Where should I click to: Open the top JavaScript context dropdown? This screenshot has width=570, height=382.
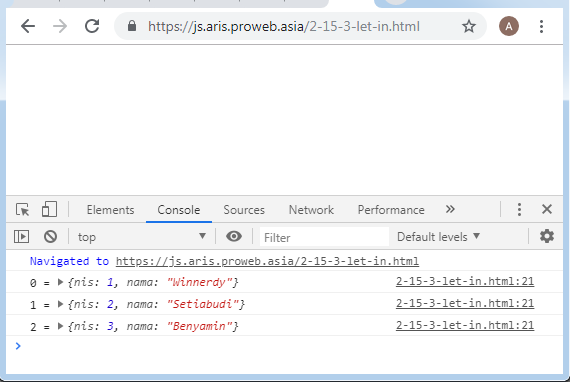click(141, 237)
